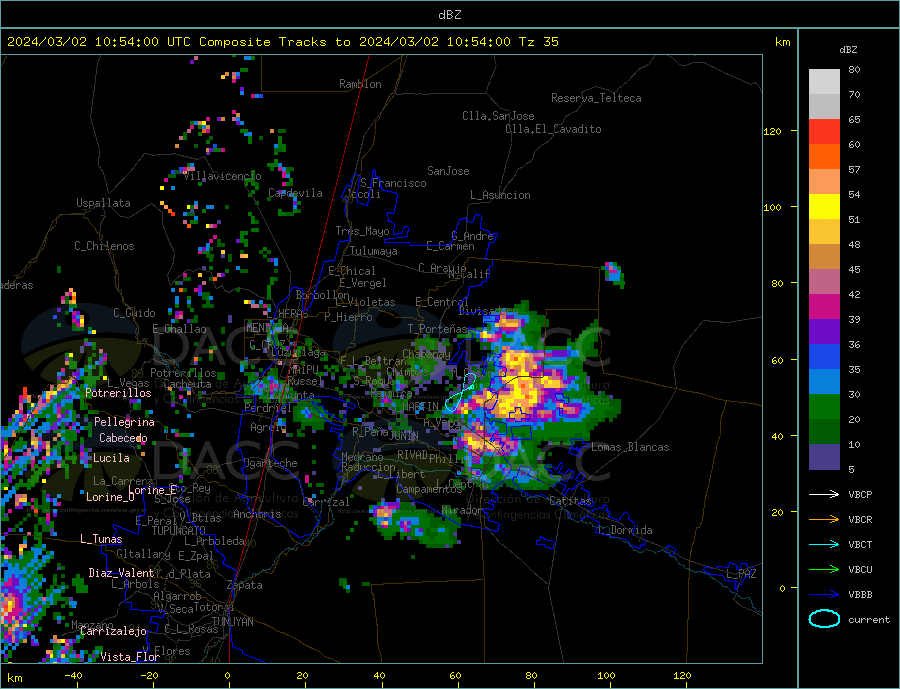Click the Capdevila map label
Viewport: 900px width, 689px height.
coord(295,193)
